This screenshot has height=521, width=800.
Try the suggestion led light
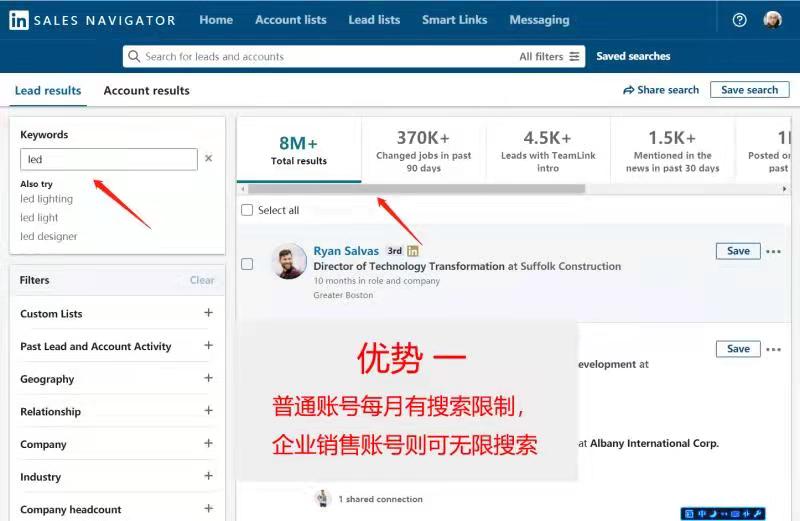tap(39, 218)
